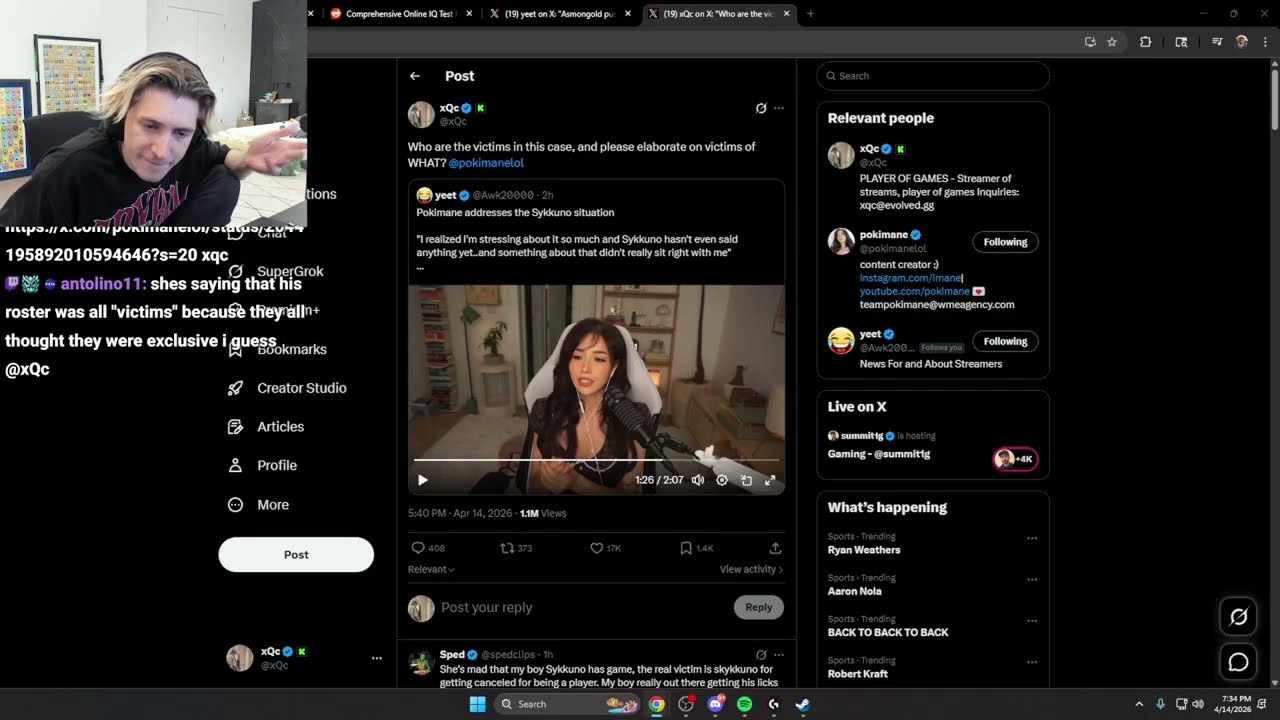Click the +4K listeners avatar badge
Image resolution: width=1280 pixels, height=720 pixels.
pyautogui.click(x=1015, y=459)
